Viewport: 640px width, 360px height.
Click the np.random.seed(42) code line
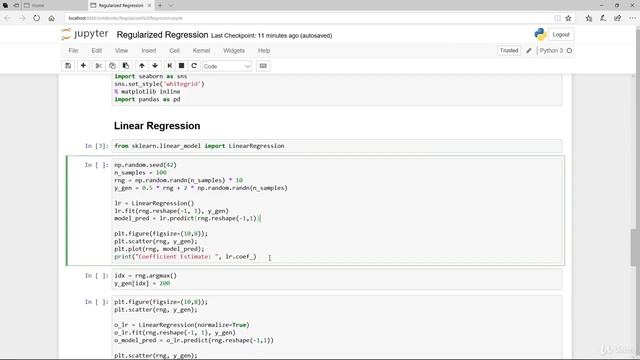[x=145, y=165]
